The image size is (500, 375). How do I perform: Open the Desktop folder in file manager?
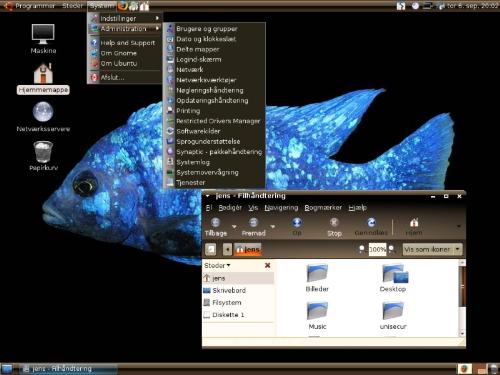393,278
